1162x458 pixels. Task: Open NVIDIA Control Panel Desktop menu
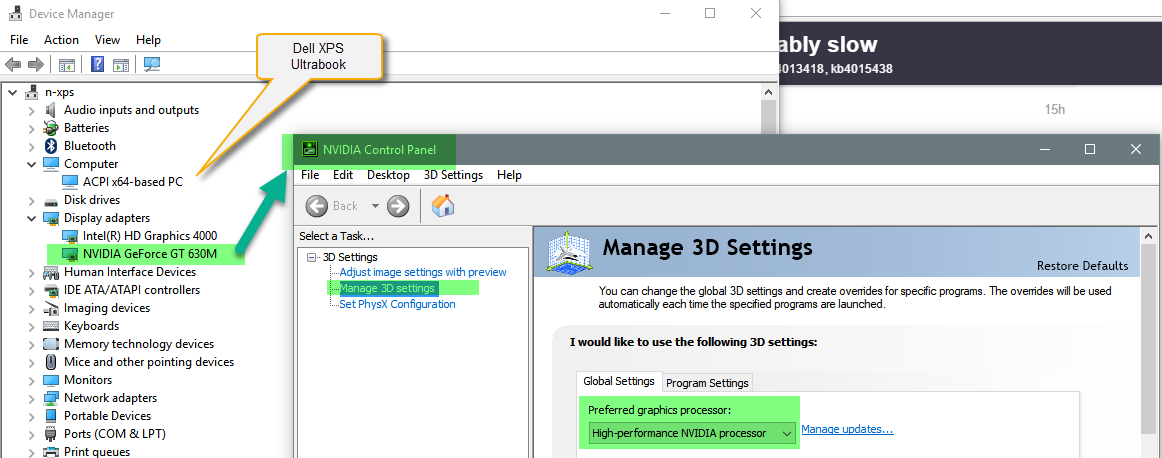[x=388, y=175]
